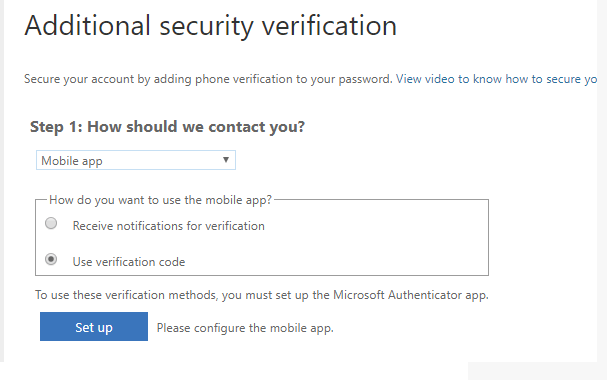The width and height of the screenshot is (608, 380).
Task: Click the word Step 1 in the heading
Action: point(56,127)
